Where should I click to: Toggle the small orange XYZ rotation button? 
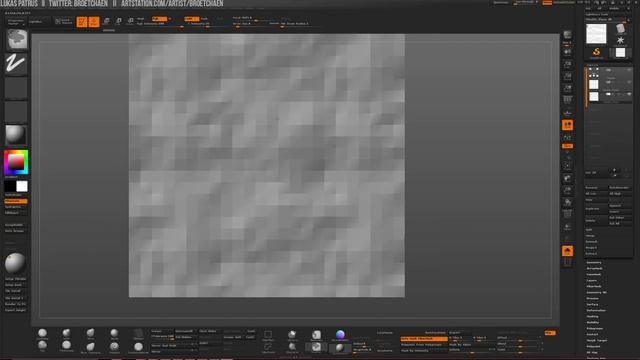(x=567, y=146)
